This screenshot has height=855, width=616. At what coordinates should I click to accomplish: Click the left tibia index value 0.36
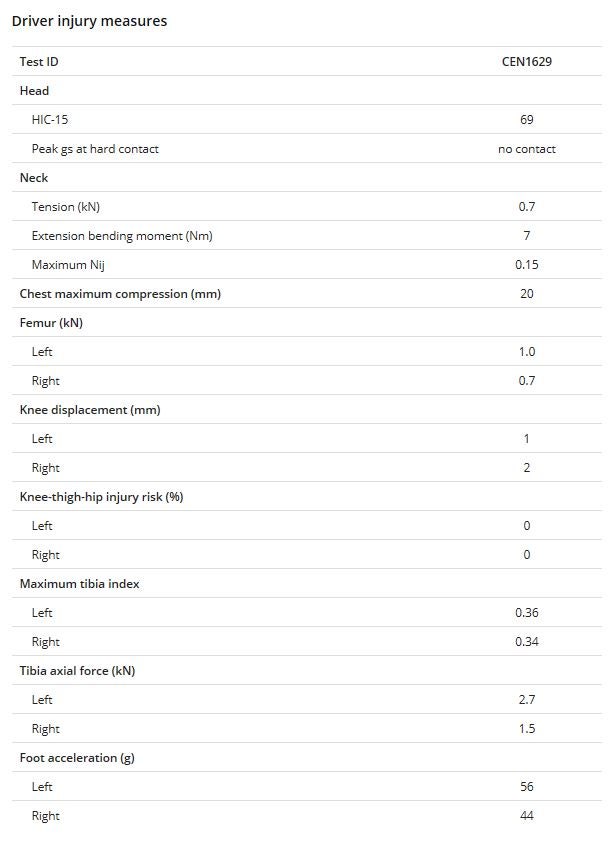click(527, 613)
